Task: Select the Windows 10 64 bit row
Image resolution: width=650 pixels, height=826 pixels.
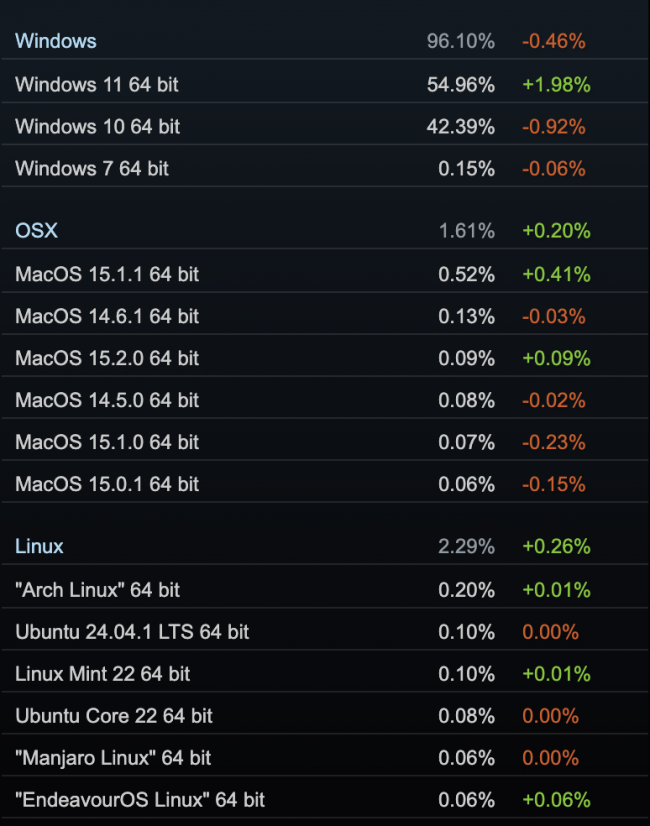Action: tap(97, 127)
